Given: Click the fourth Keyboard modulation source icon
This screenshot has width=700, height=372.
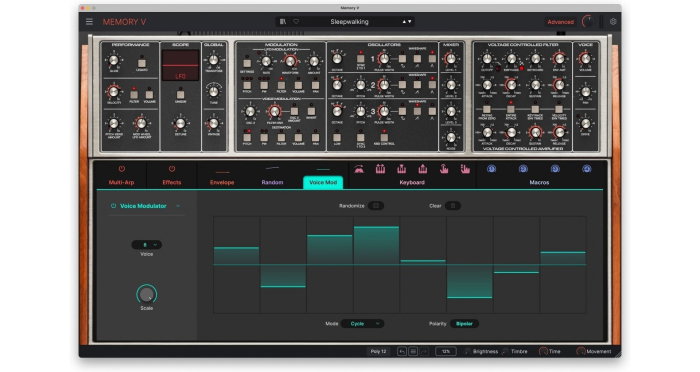Looking at the screenshot, I should (422, 169).
